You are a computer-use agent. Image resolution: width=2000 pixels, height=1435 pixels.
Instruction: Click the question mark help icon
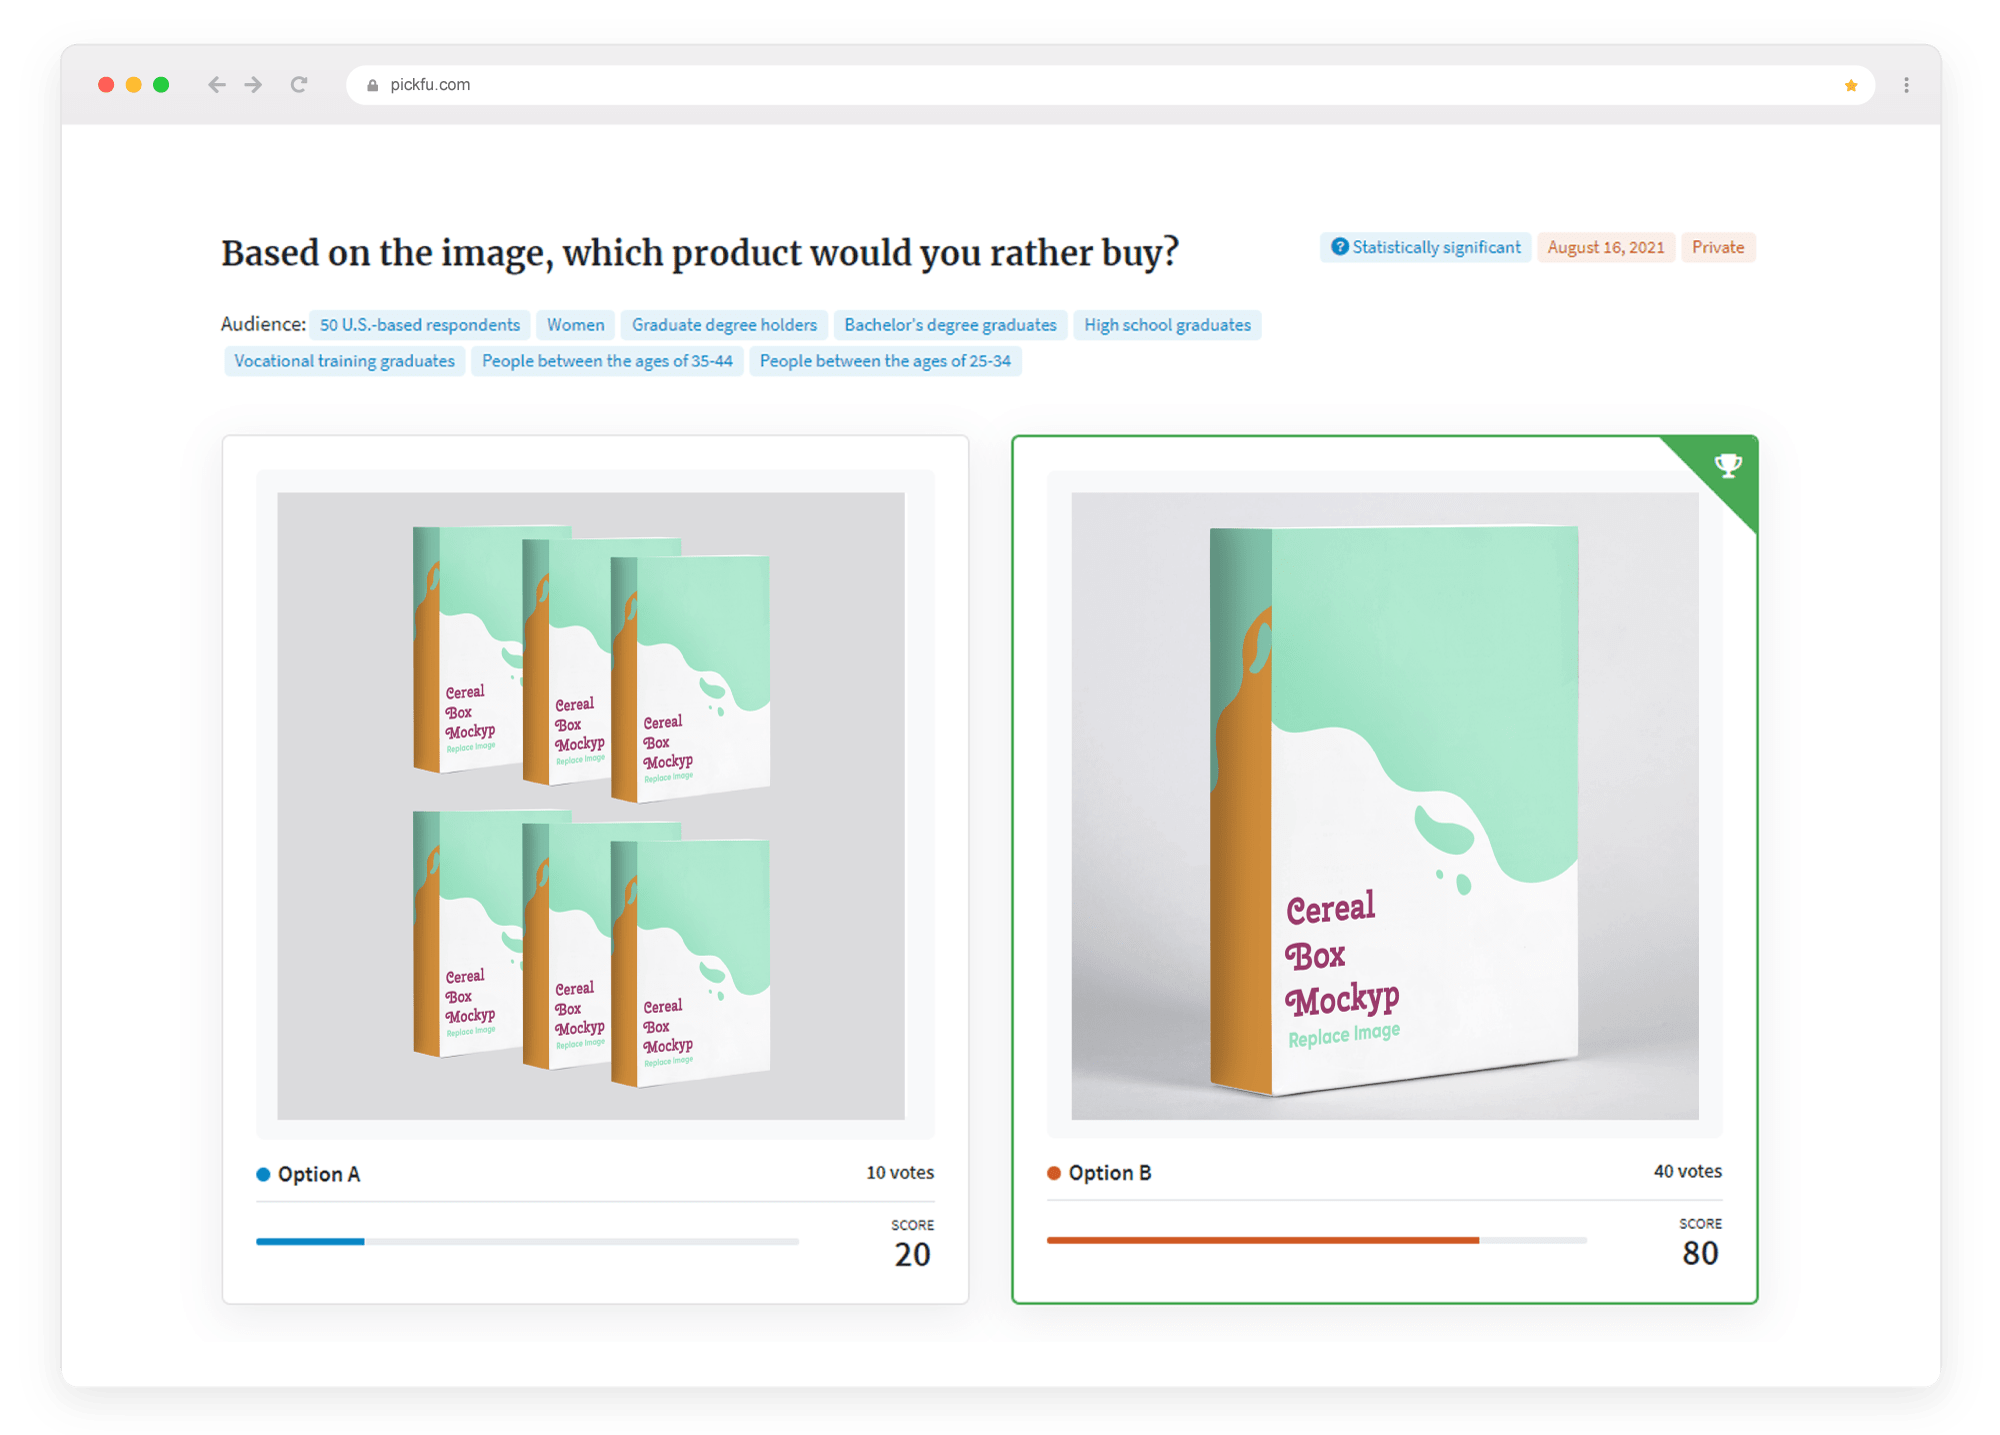[x=1339, y=247]
